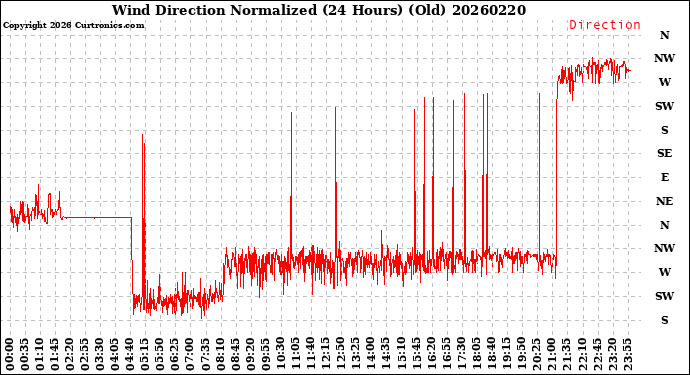Click the '00:00' time label
Screen dimensions: 690x375
[x=10, y=355]
